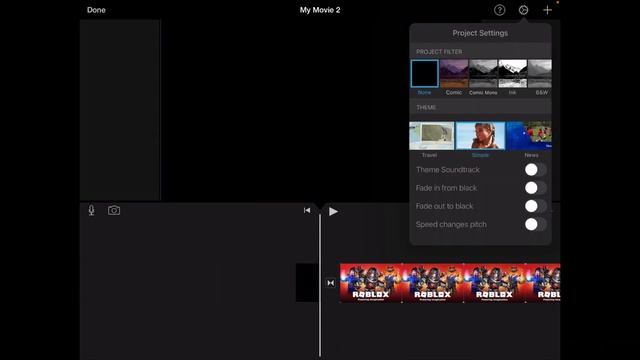The width and height of the screenshot is (640, 360).
Task: Choose the Simple theme
Action: pyautogui.click(x=480, y=136)
